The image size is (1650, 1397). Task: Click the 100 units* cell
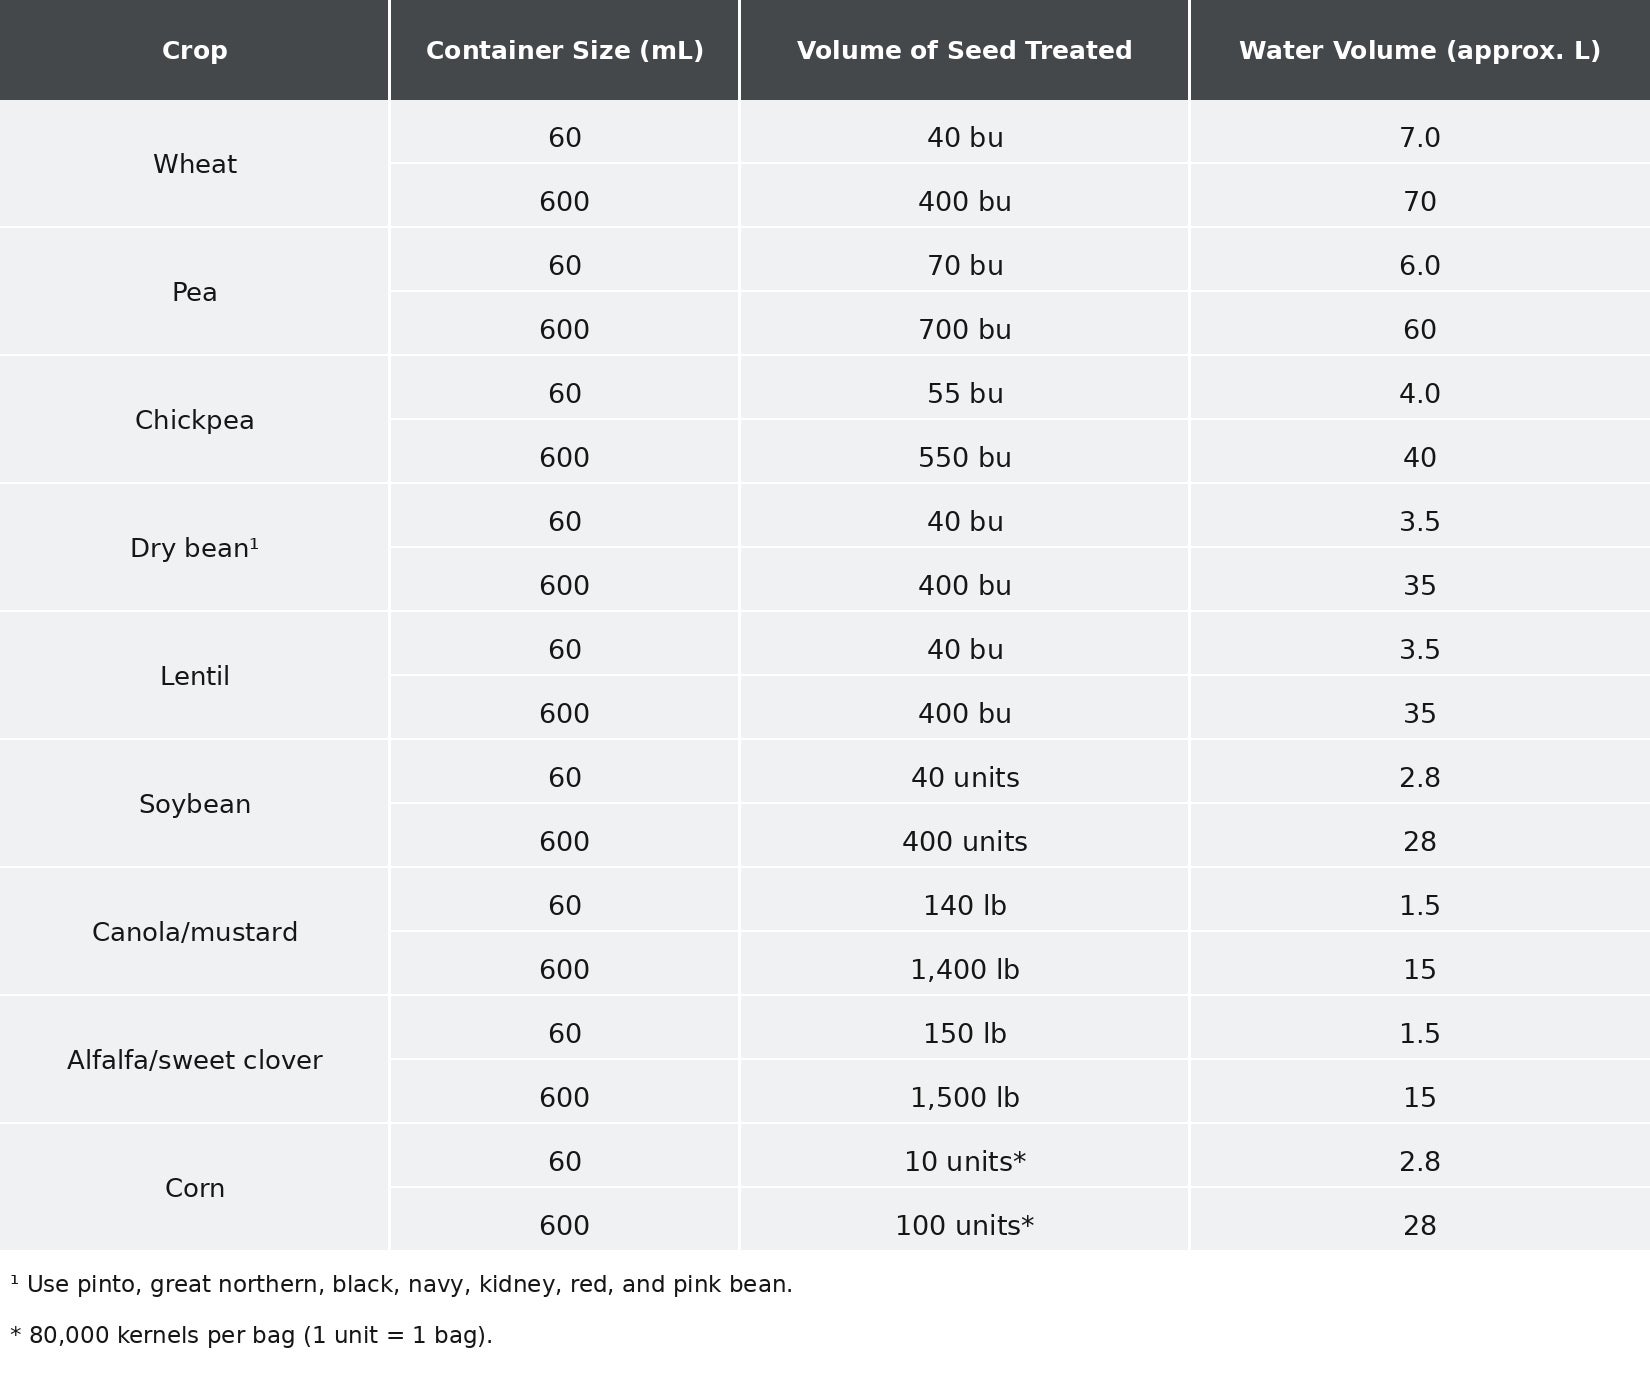[x=964, y=1225]
